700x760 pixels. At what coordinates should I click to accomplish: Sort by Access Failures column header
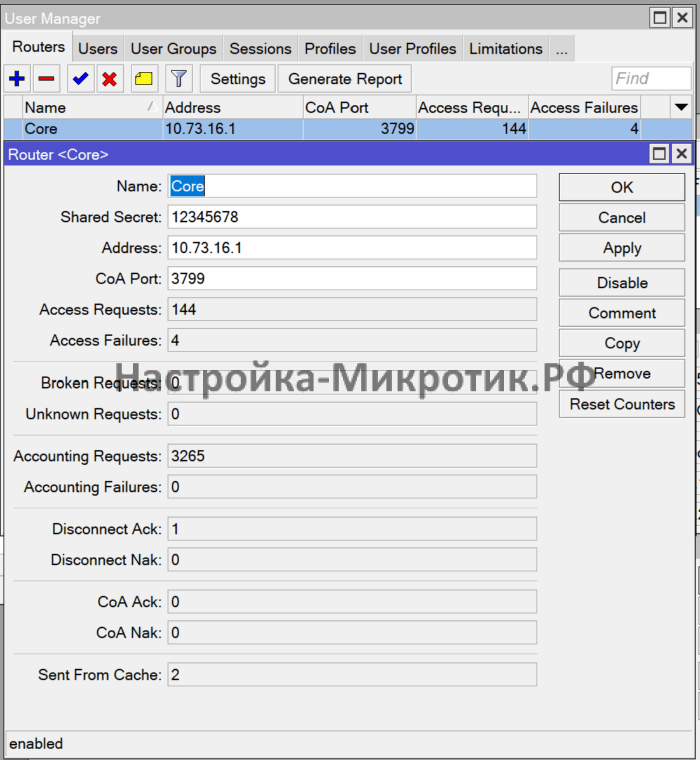pos(584,107)
